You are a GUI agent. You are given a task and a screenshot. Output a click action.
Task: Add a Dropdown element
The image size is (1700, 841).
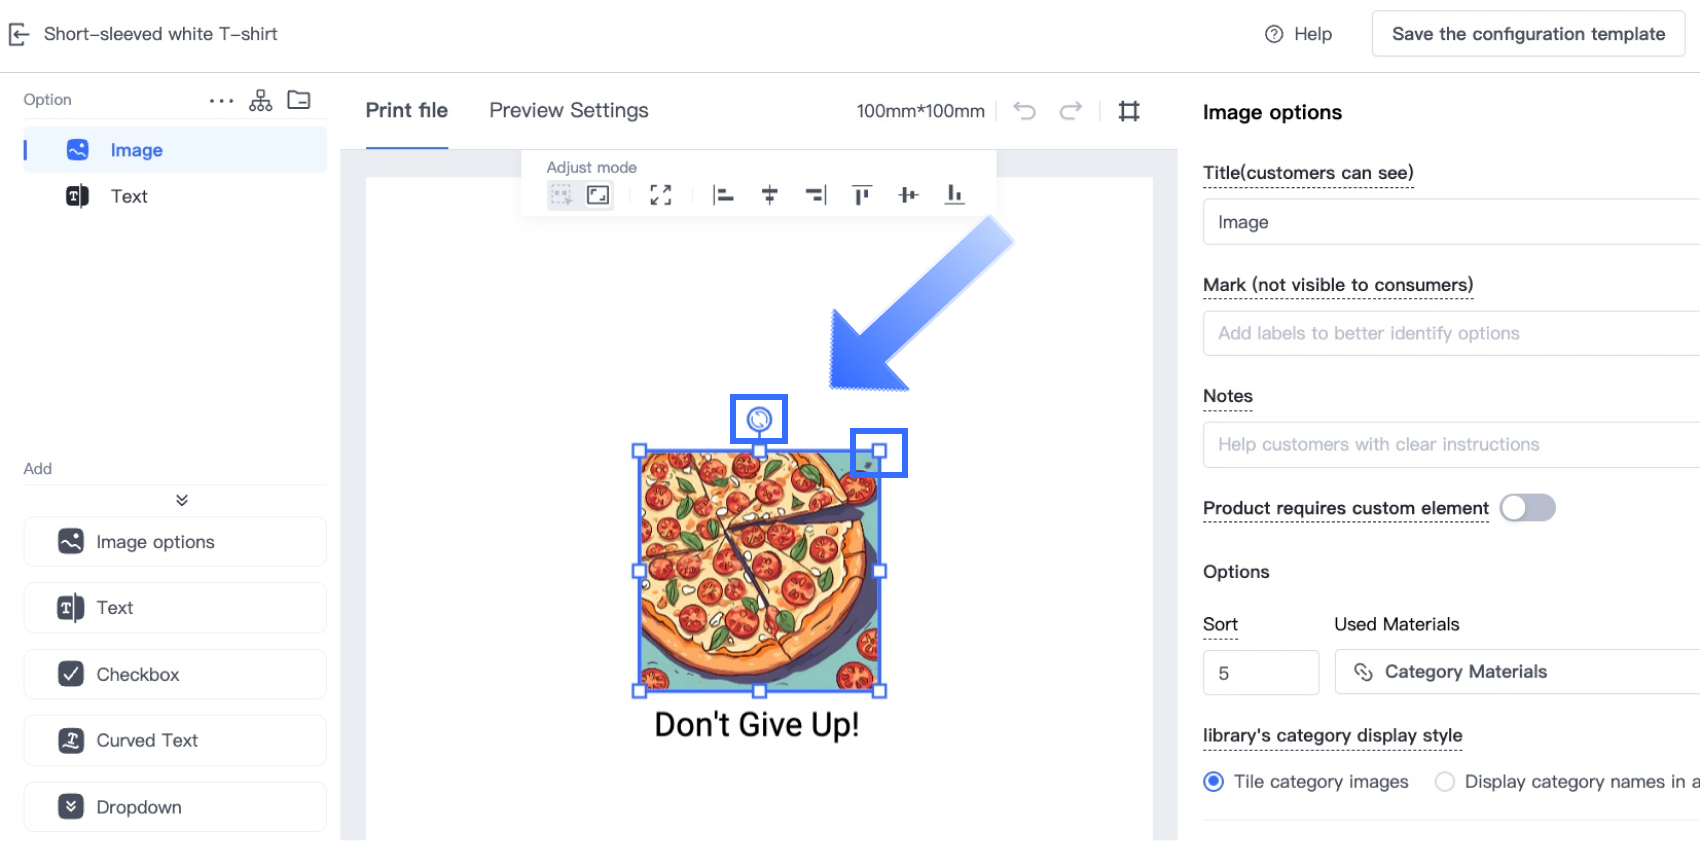[x=175, y=807]
